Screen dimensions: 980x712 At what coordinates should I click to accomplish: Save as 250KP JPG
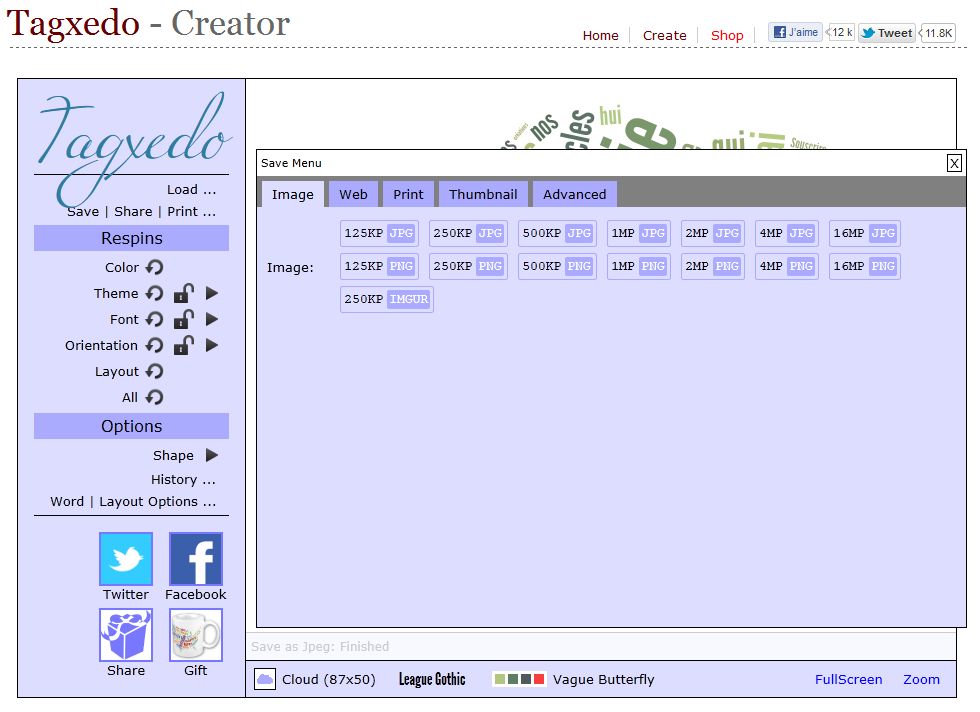[468, 233]
